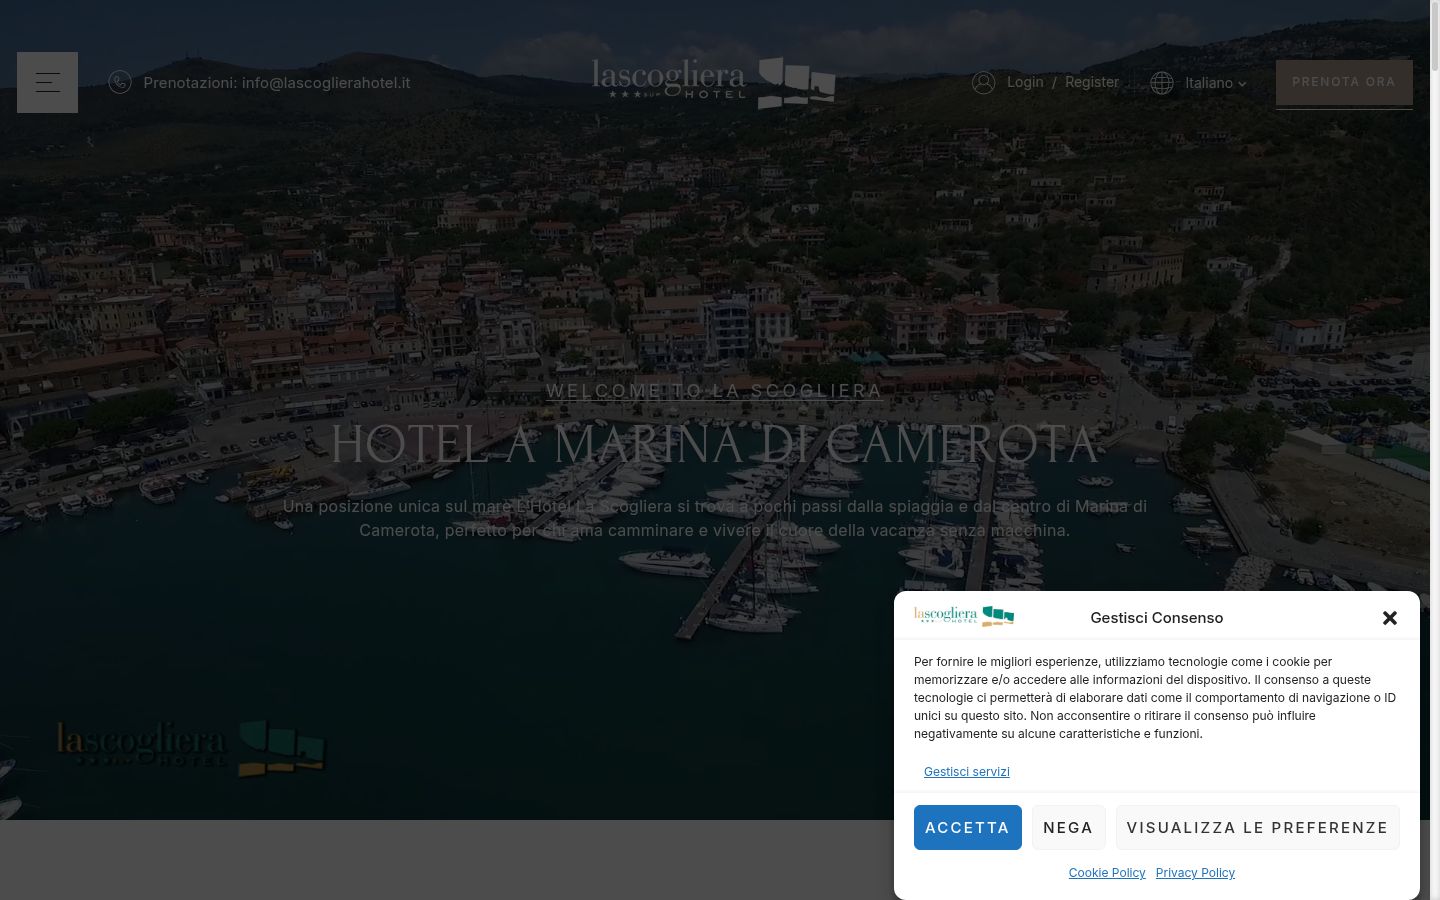
Task: Click the 'Gestisci Consenso' dialog title
Action: pos(1157,618)
